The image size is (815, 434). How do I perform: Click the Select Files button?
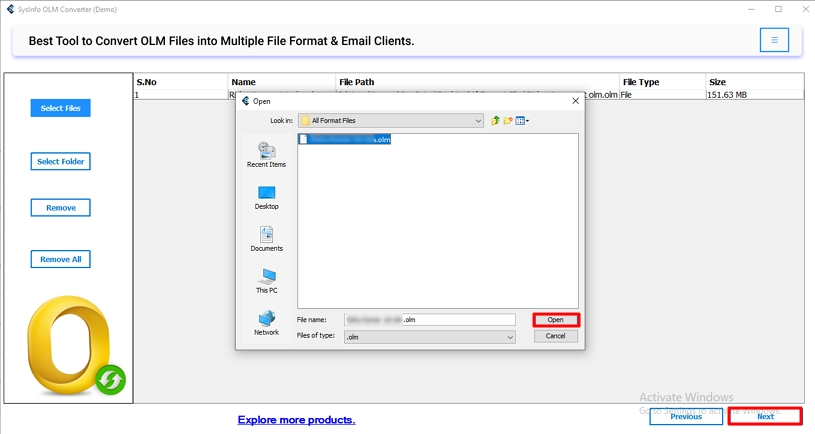(x=60, y=108)
